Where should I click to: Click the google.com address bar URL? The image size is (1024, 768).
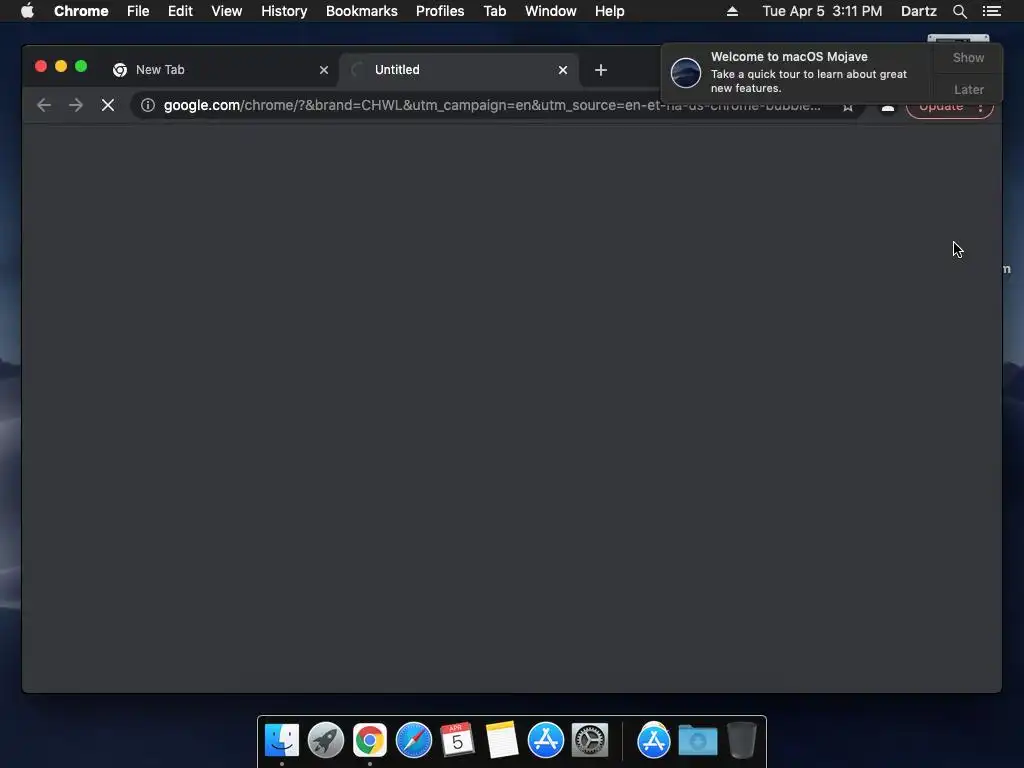pyautogui.click(x=492, y=105)
